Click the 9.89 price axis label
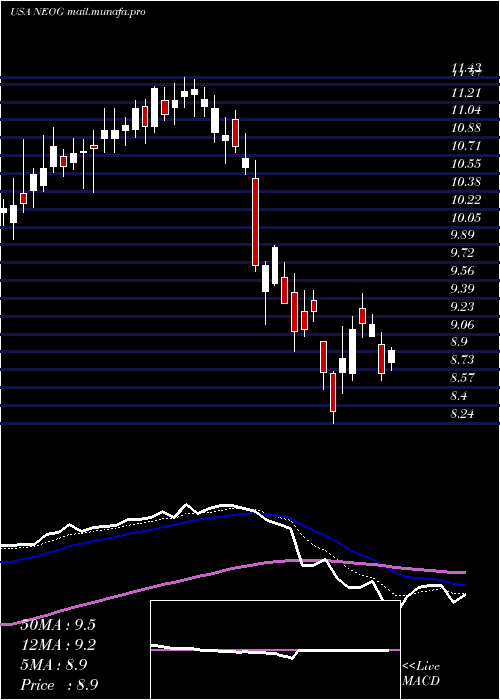Screen dimensions: 500x700 [x=462, y=235]
